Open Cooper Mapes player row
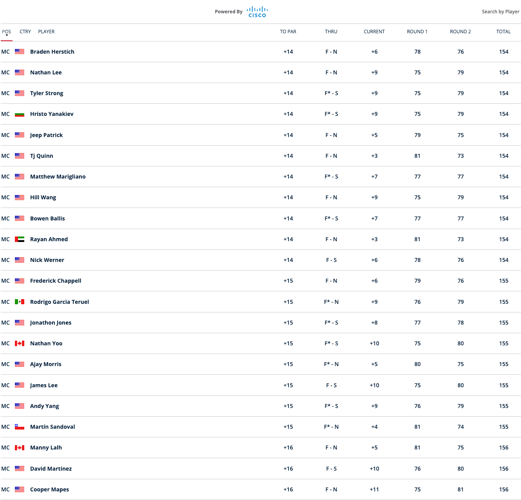This screenshot has width=521, height=500. pos(261,490)
